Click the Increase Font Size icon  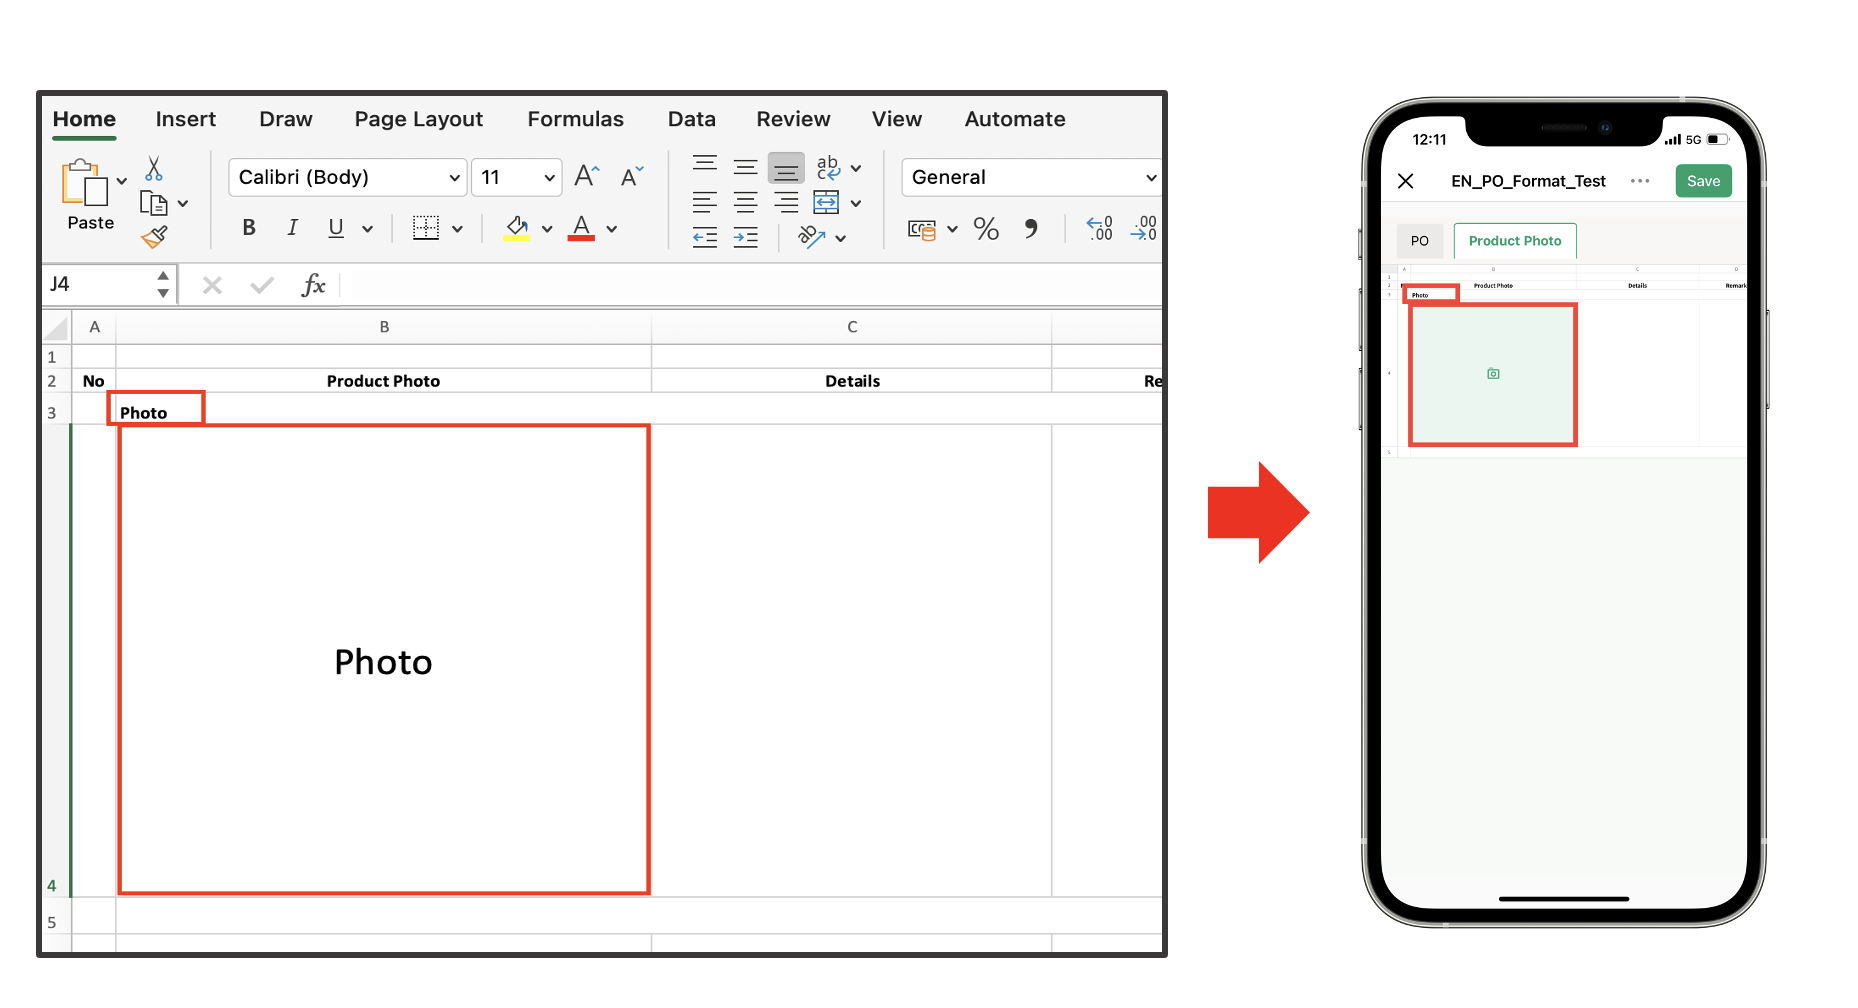click(587, 177)
